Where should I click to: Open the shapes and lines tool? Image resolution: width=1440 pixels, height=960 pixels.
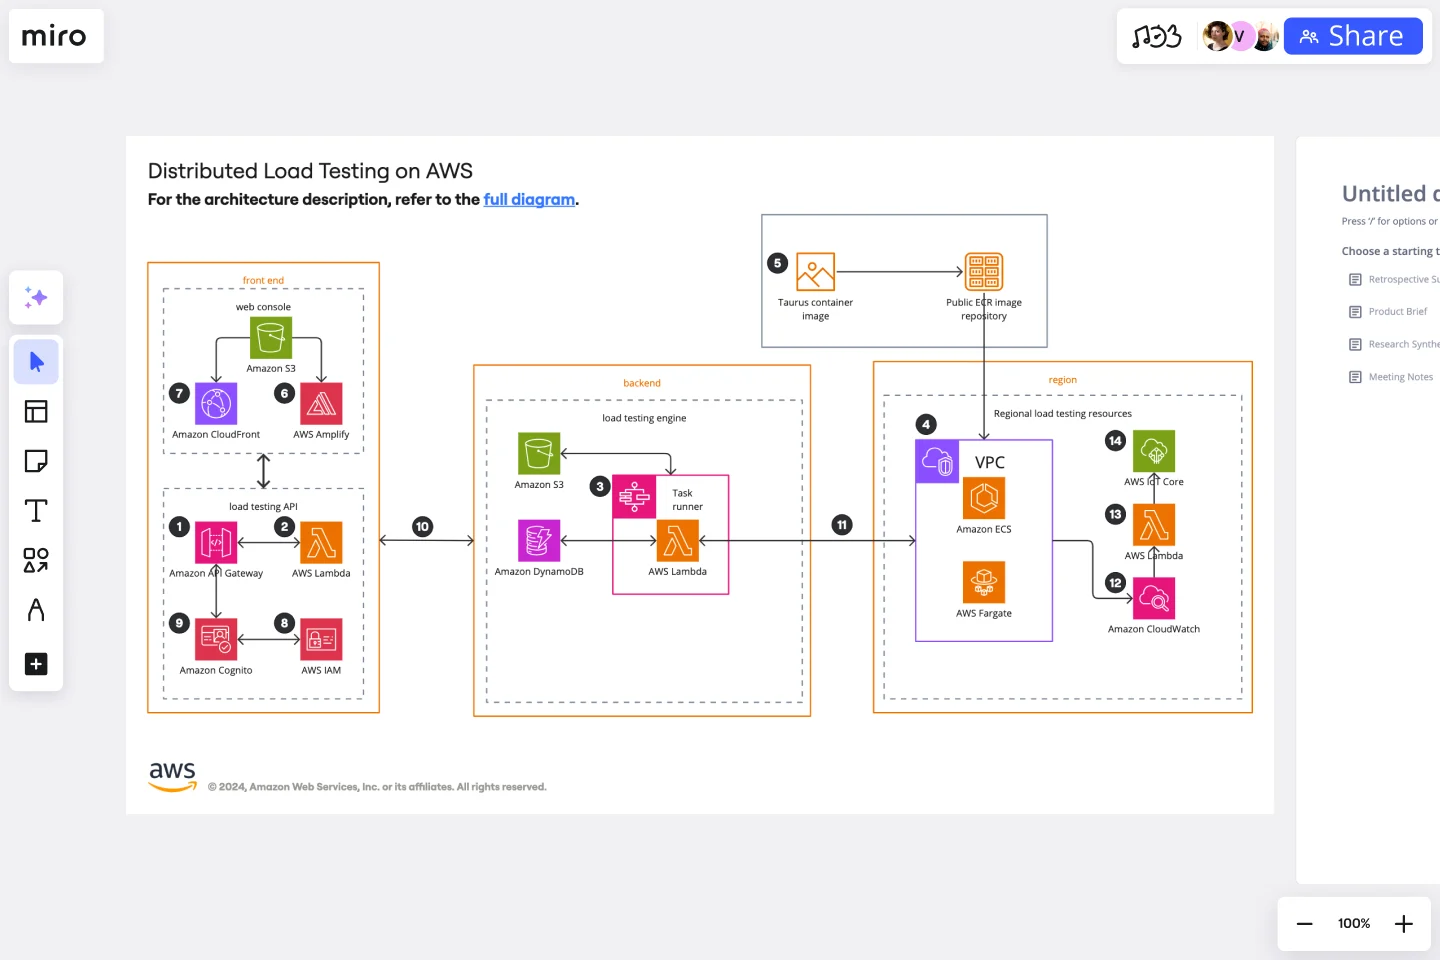tap(36, 560)
